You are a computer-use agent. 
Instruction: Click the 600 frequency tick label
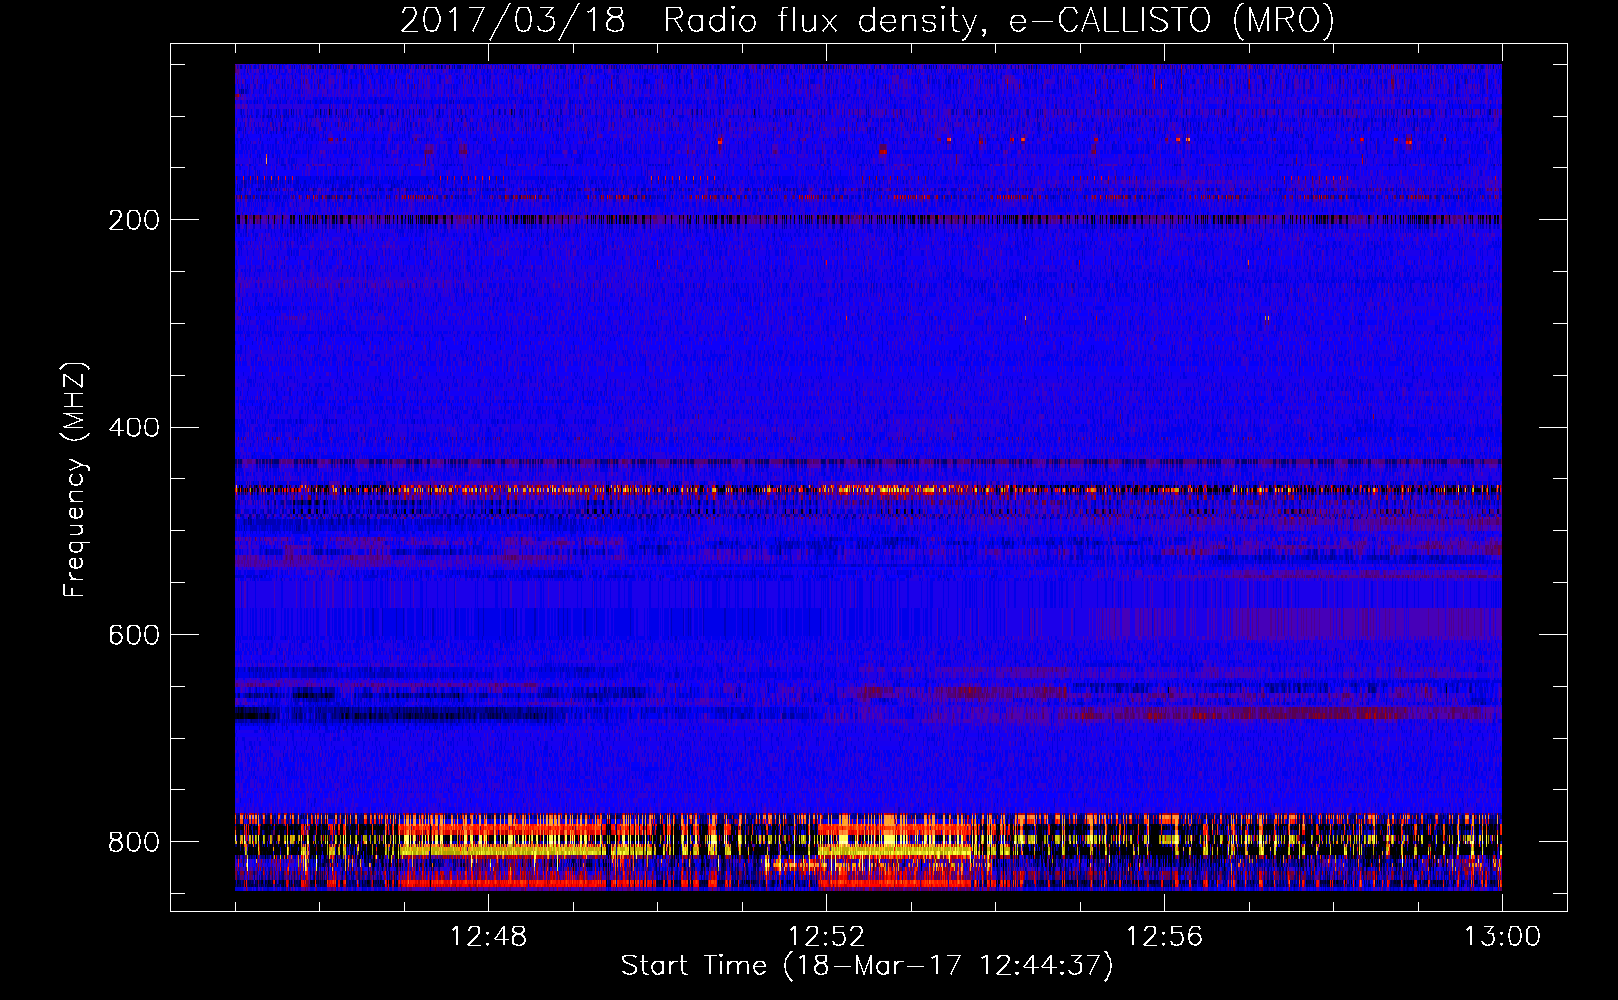pos(134,635)
